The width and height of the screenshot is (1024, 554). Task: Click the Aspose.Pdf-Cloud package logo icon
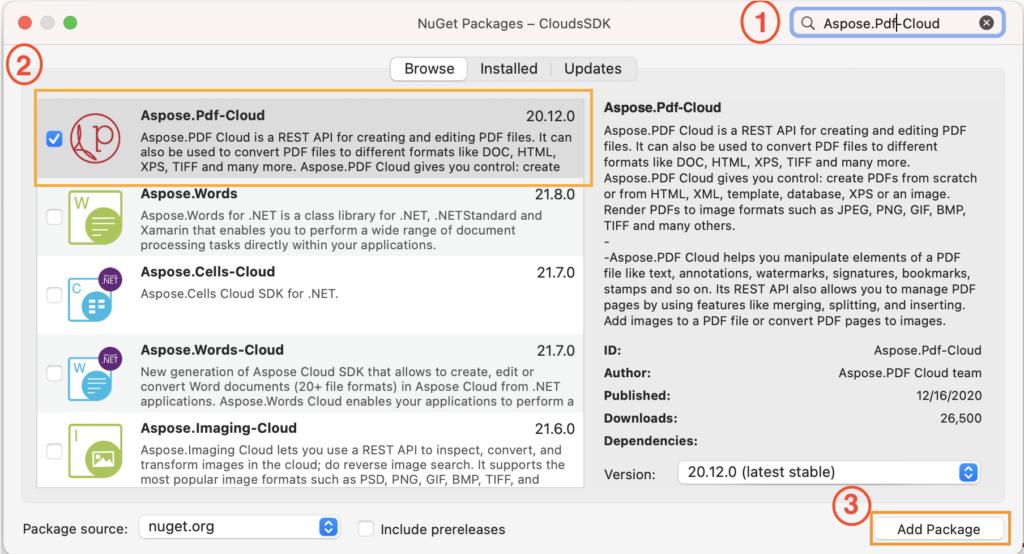click(x=97, y=139)
